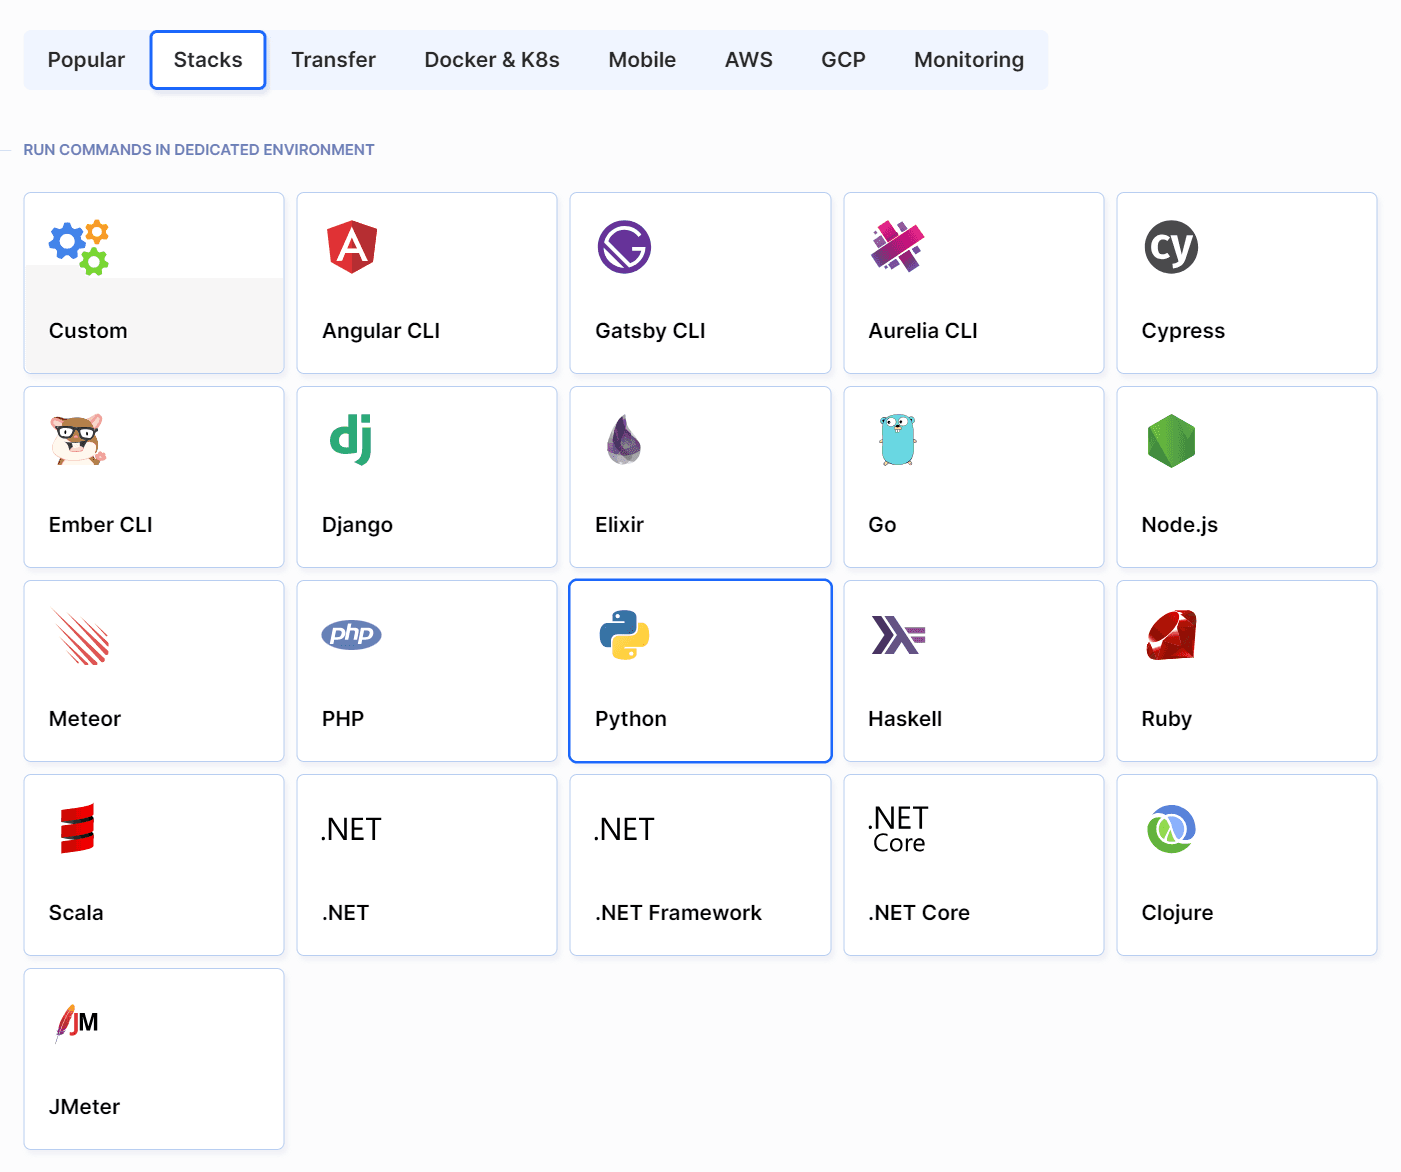The width and height of the screenshot is (1401, 1172).
Task: Click the Haskell label text
Action: (904, 719)
